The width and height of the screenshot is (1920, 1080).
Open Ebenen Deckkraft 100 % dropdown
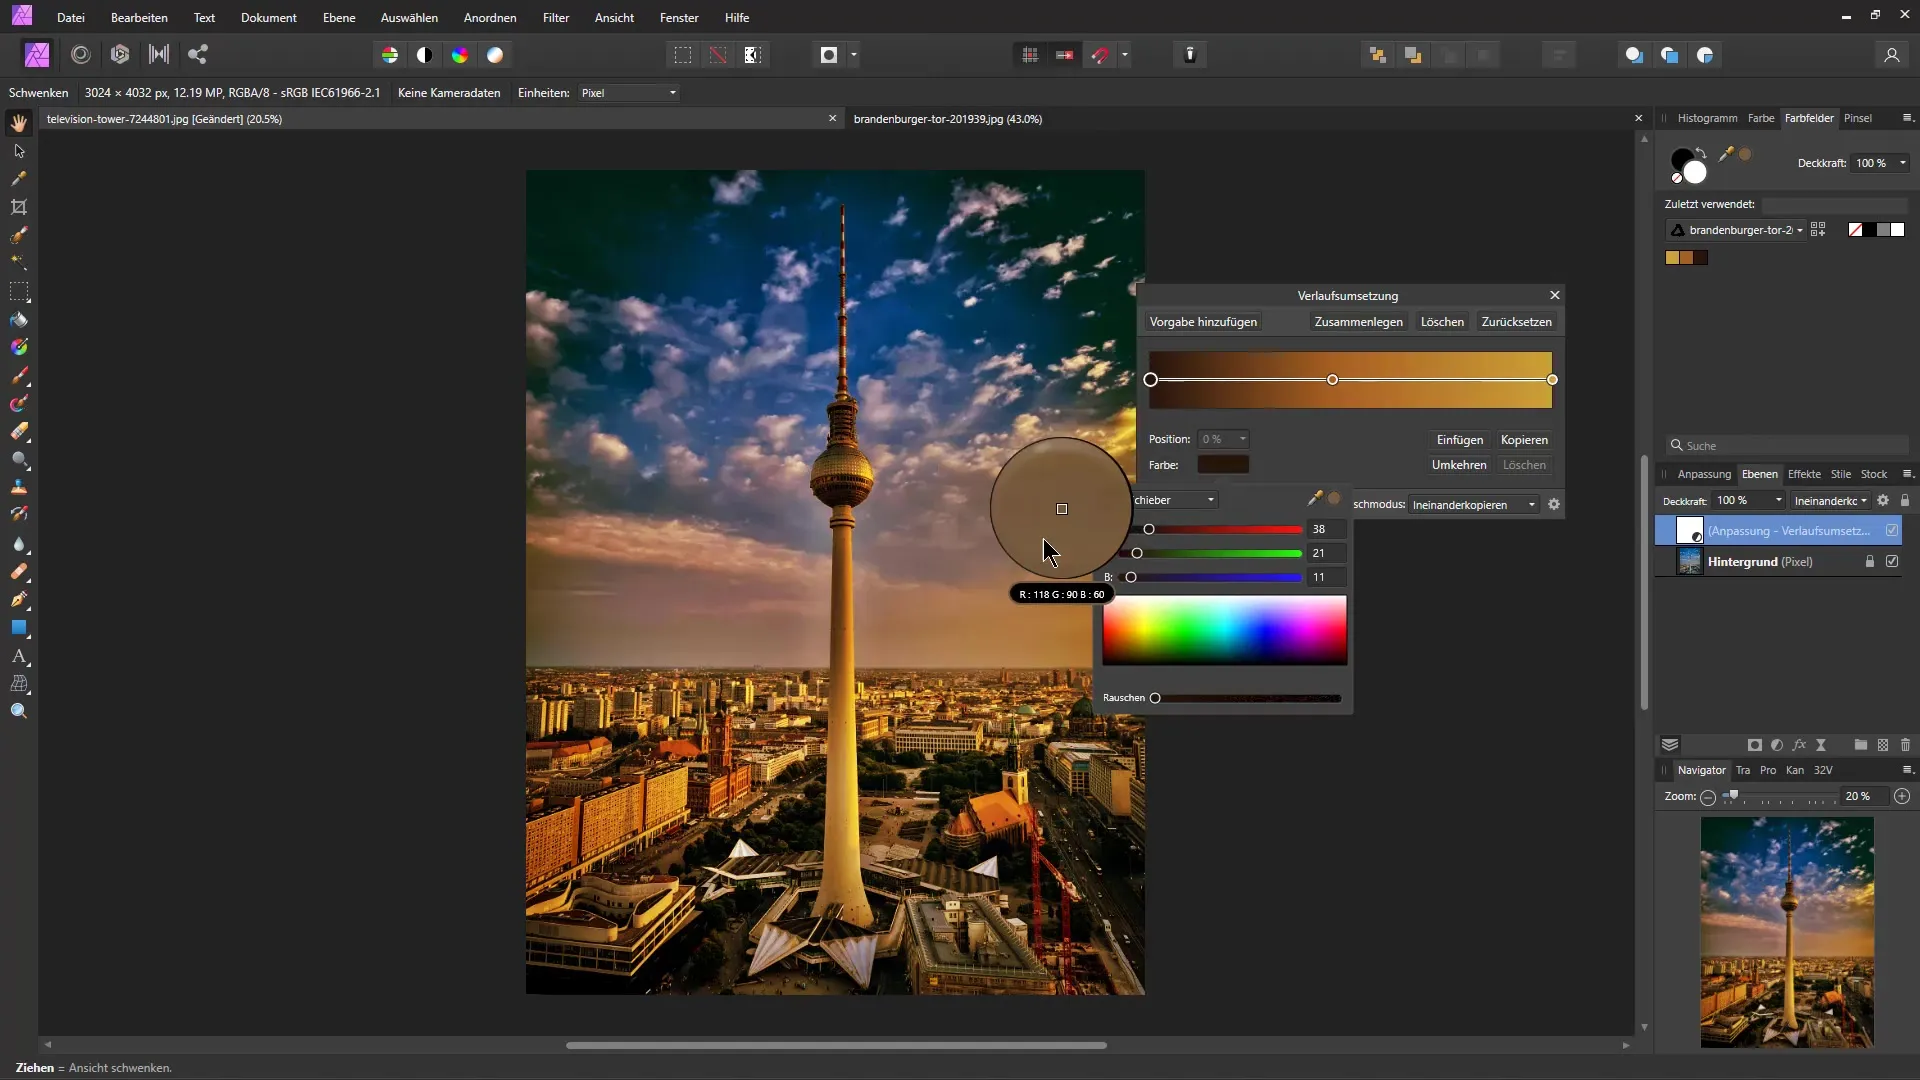pyautogui.click(x=1749, y=501)
